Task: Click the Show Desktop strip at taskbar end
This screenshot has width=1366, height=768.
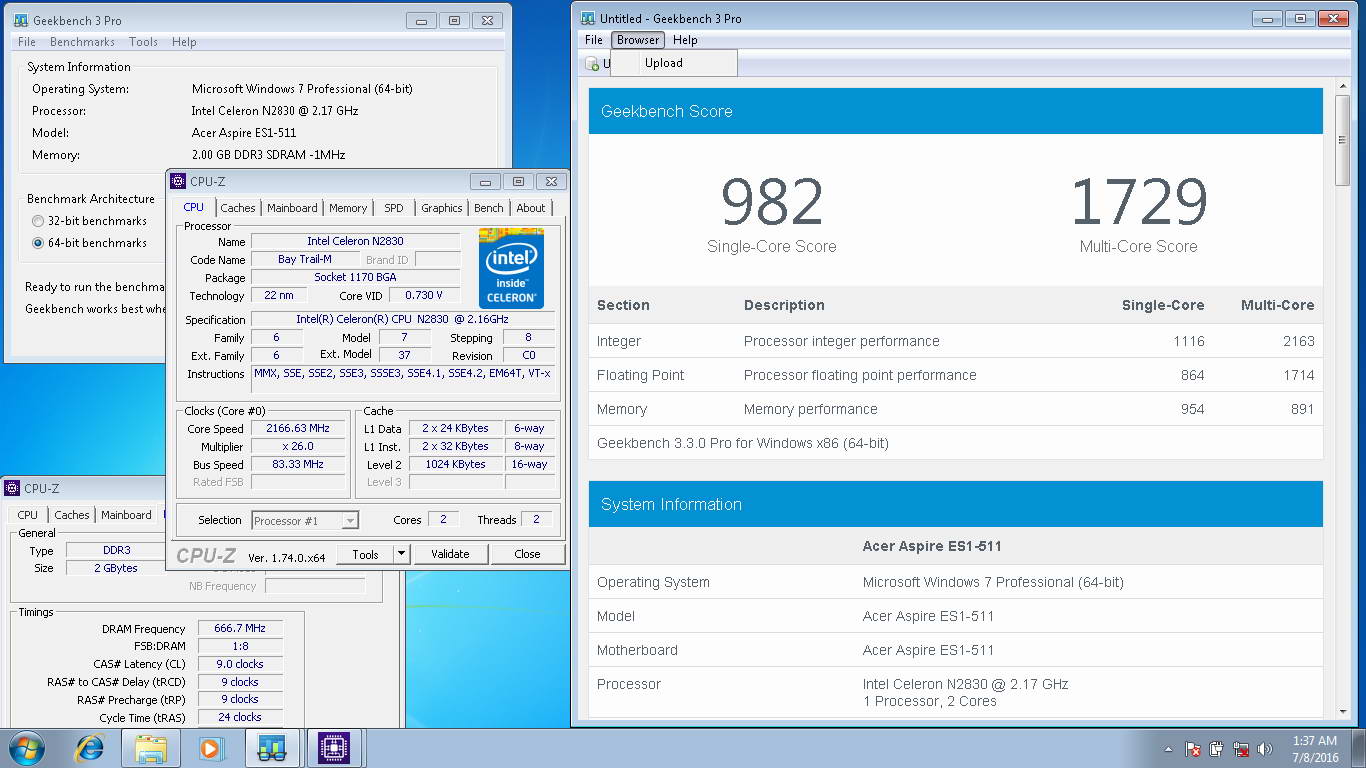Action: [1359, 749]
